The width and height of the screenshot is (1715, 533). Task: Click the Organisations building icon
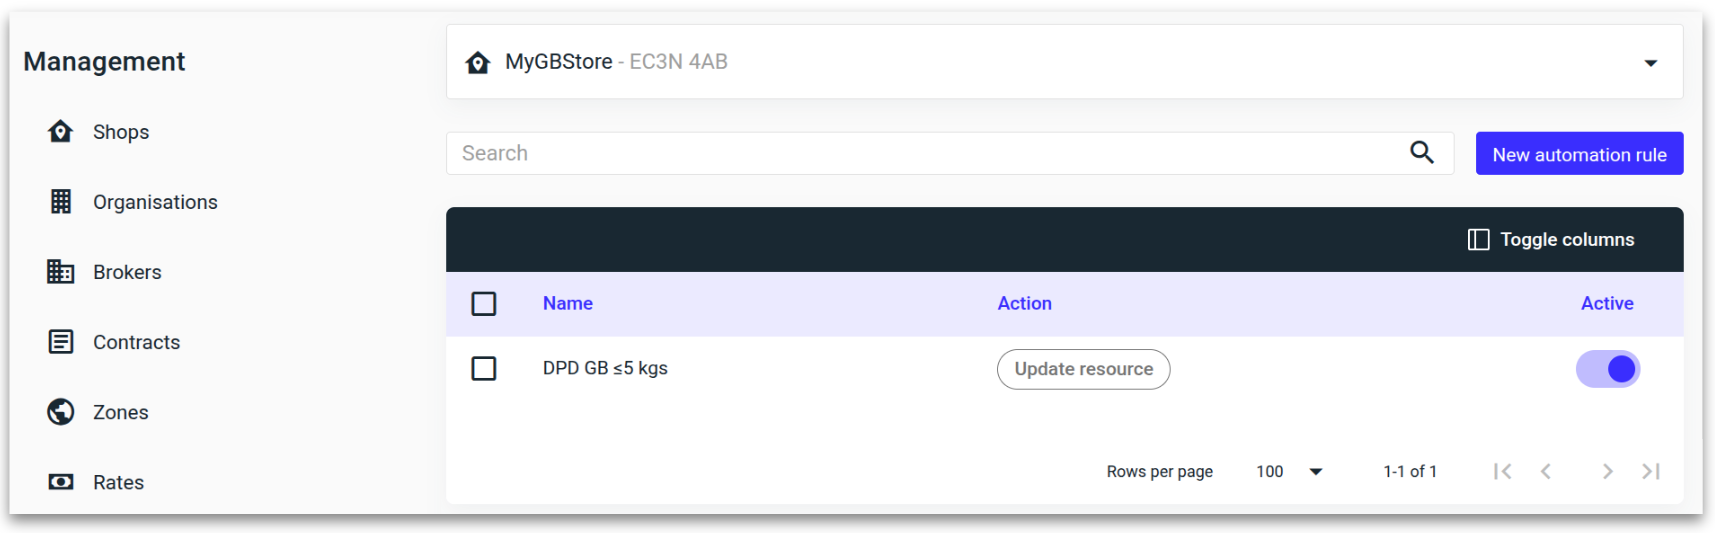[61, 202]
